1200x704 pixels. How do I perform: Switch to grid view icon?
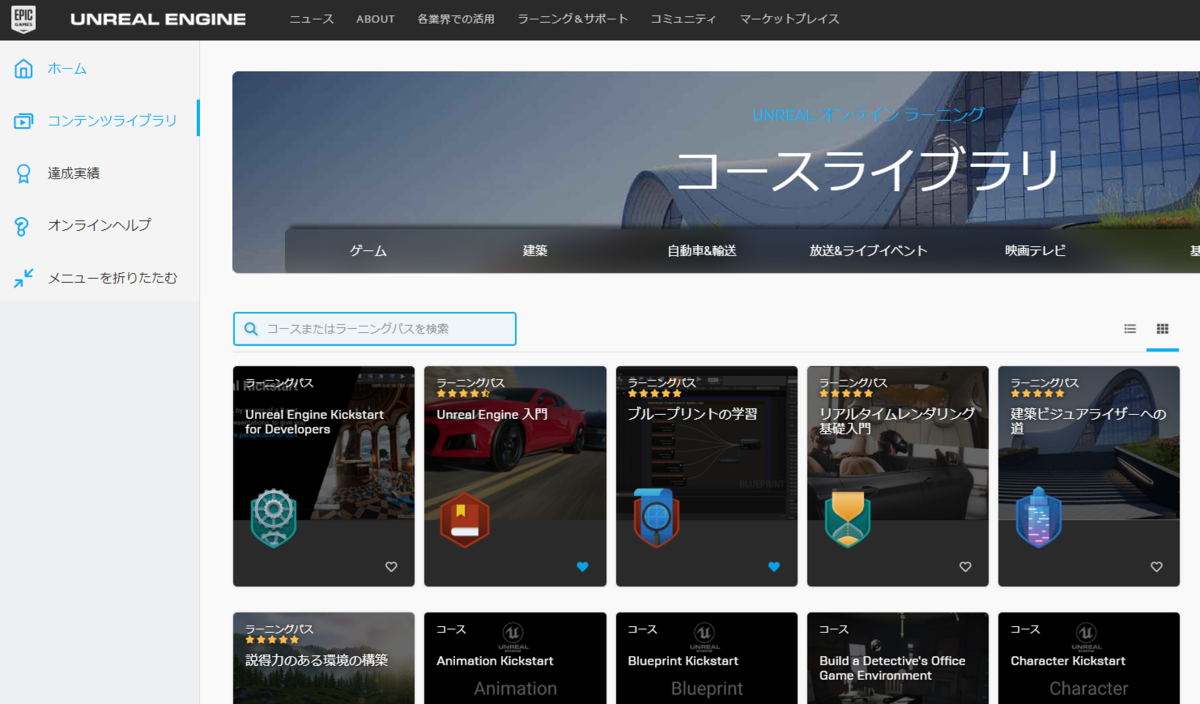tap(1162, 328)
